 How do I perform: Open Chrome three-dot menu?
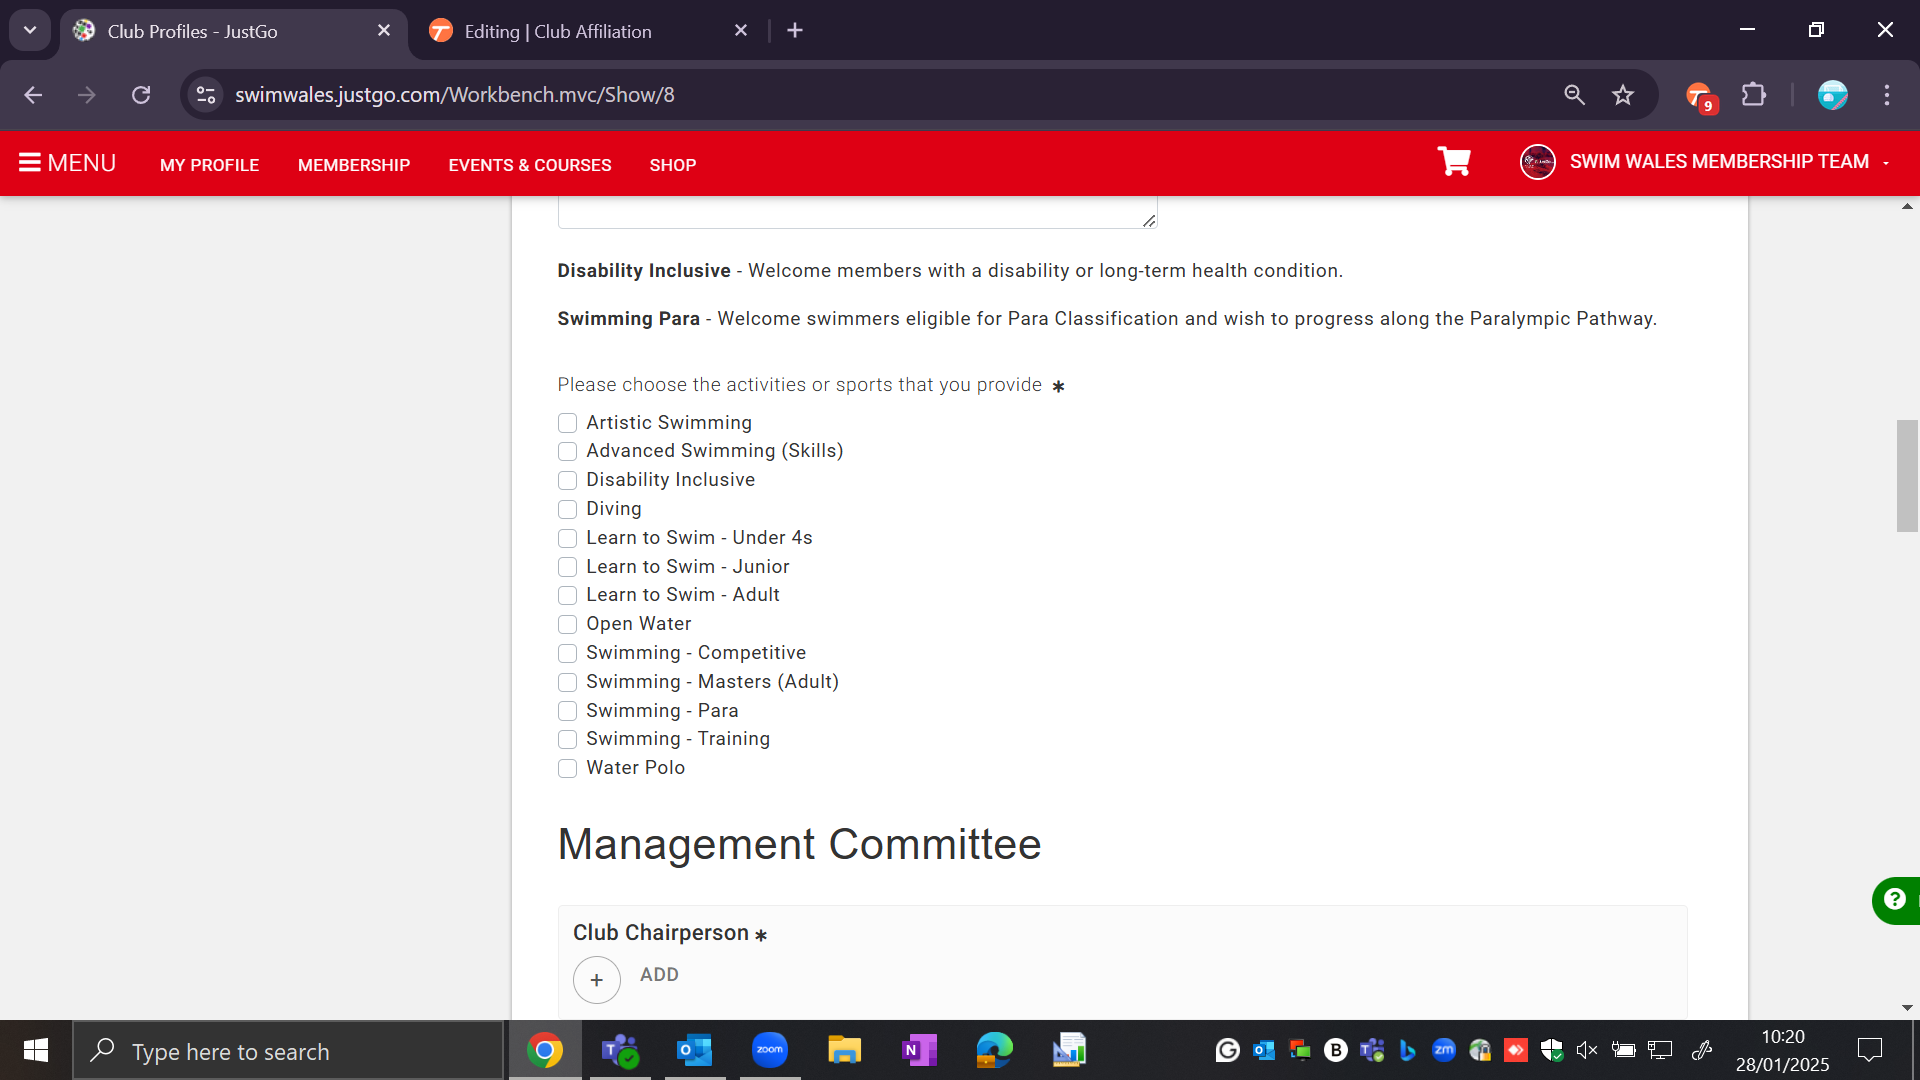pos(1887,95)
